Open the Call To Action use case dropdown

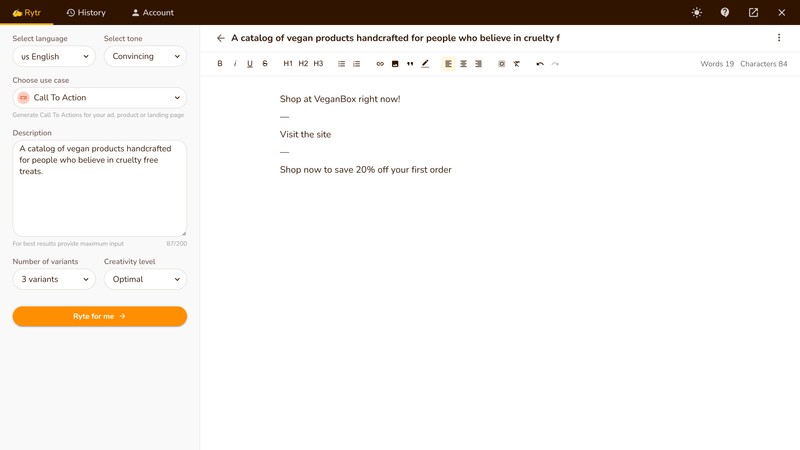pos(99,98)
